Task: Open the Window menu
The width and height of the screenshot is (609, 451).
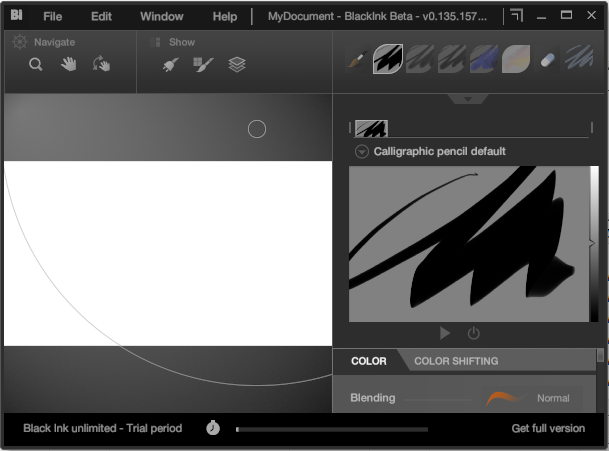Action: point(162,16)
